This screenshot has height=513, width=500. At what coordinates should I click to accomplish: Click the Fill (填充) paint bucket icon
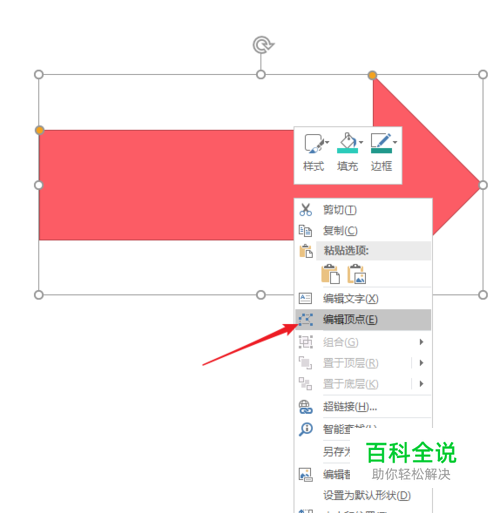(347, 140)
